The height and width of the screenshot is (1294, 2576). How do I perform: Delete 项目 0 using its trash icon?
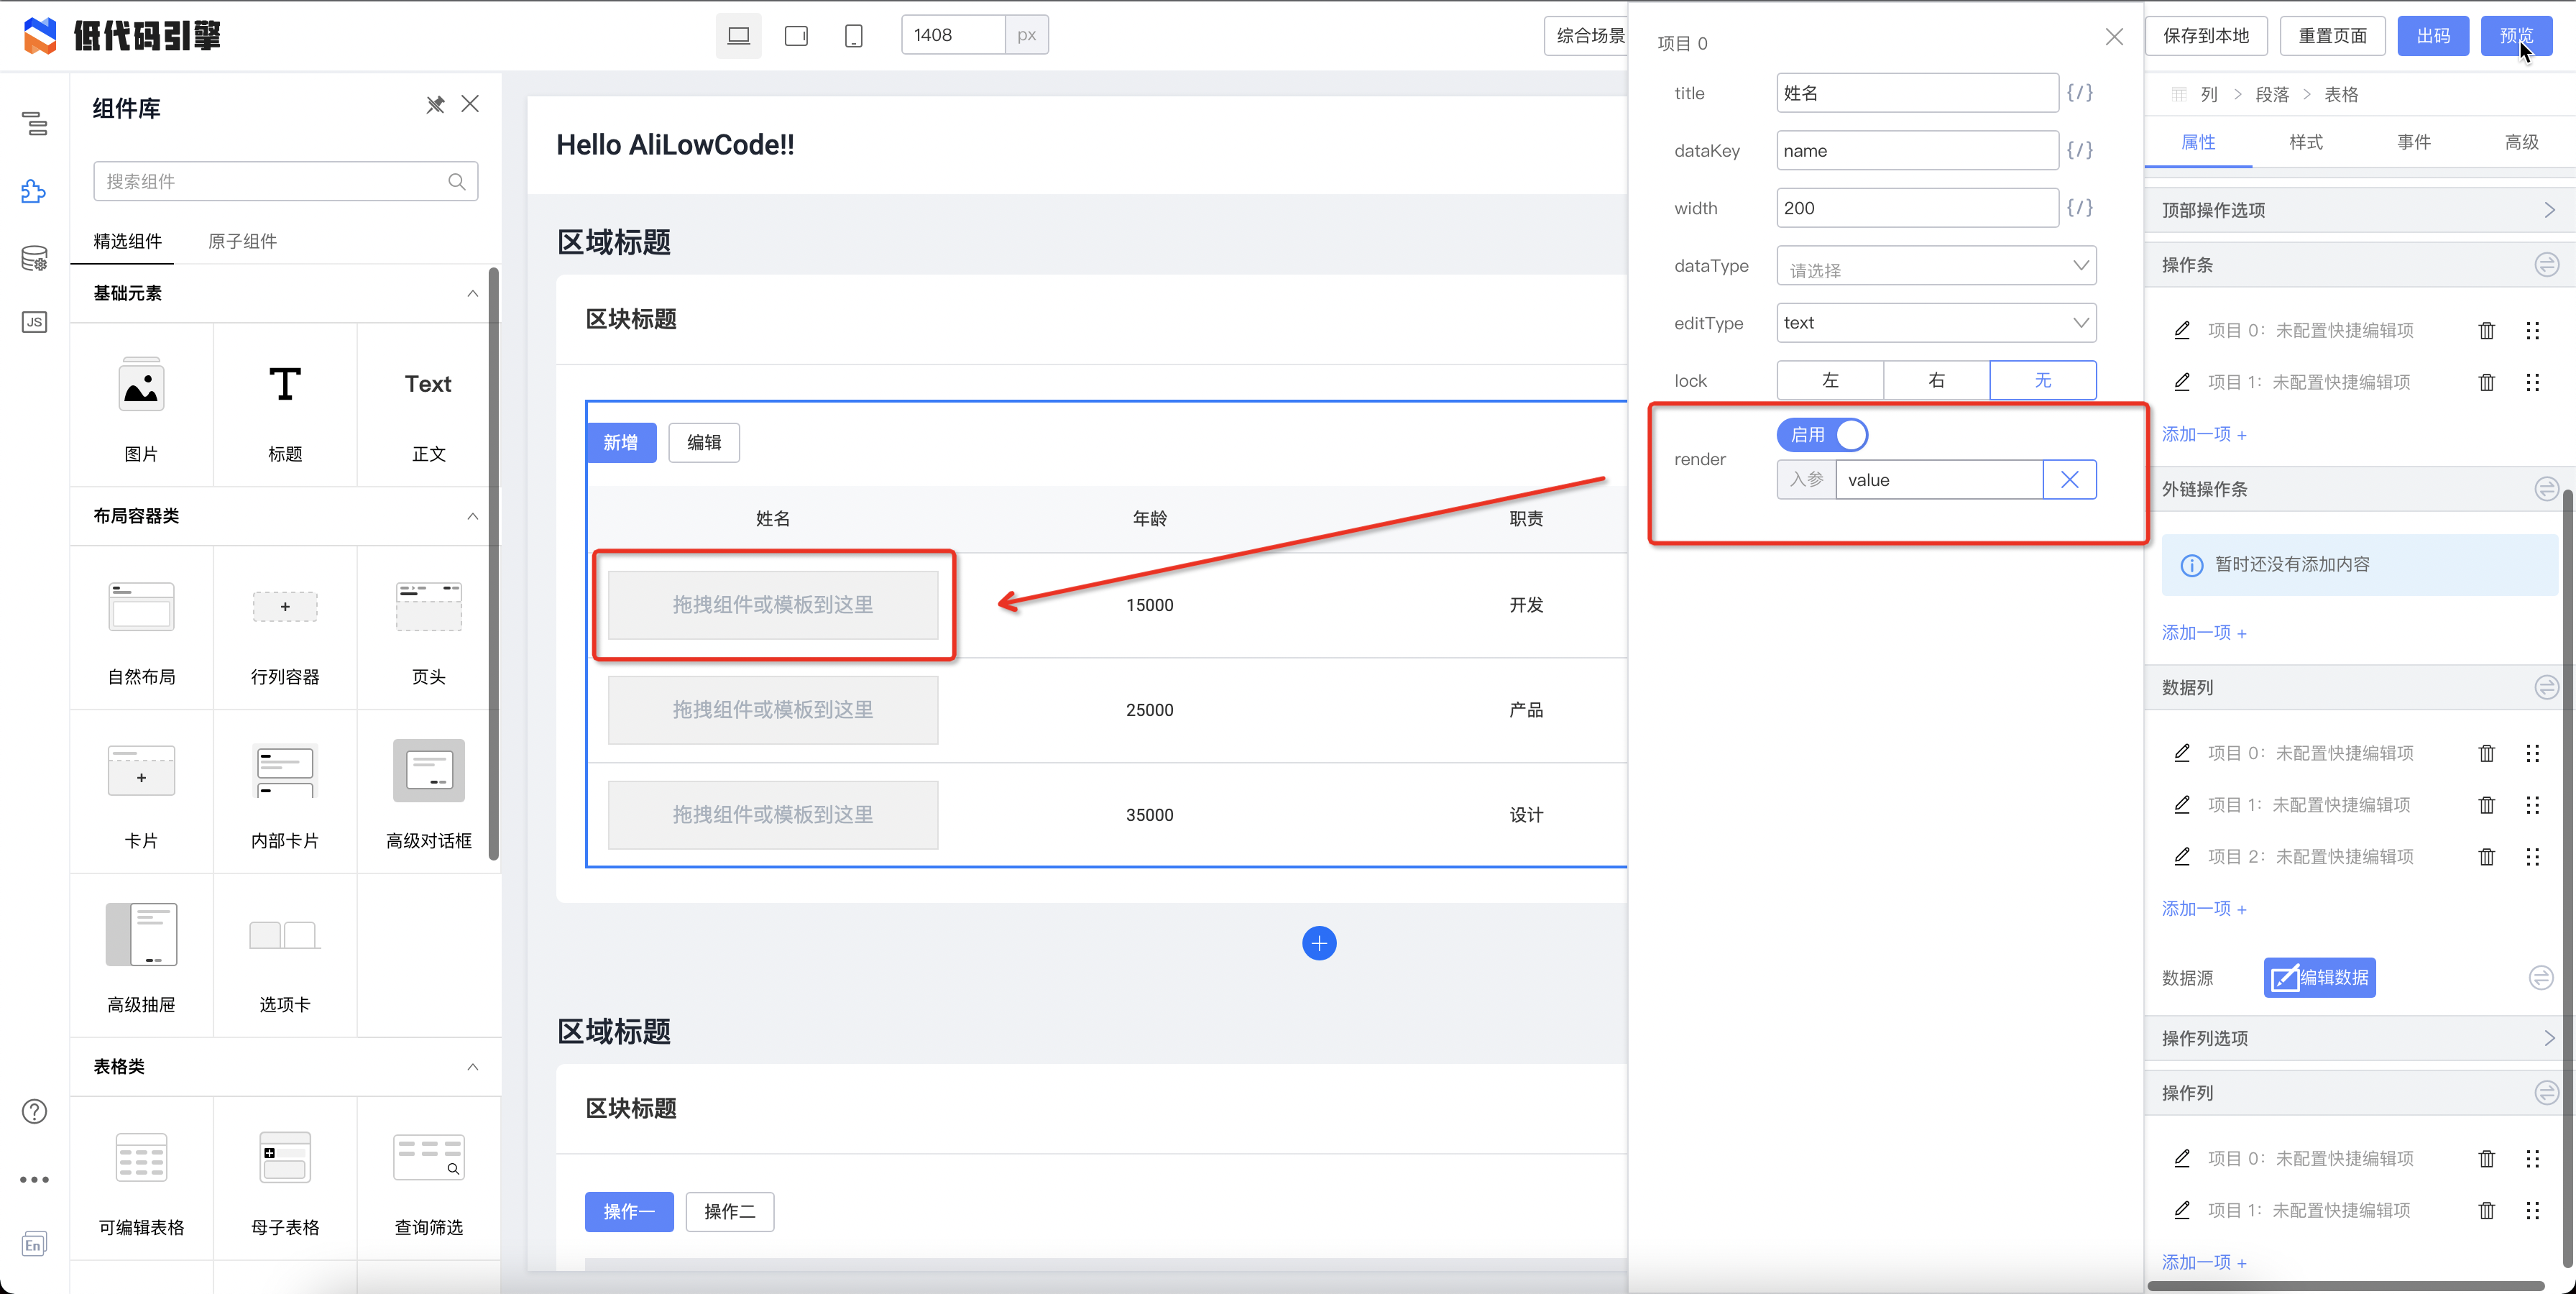[x=2487, y=330]
